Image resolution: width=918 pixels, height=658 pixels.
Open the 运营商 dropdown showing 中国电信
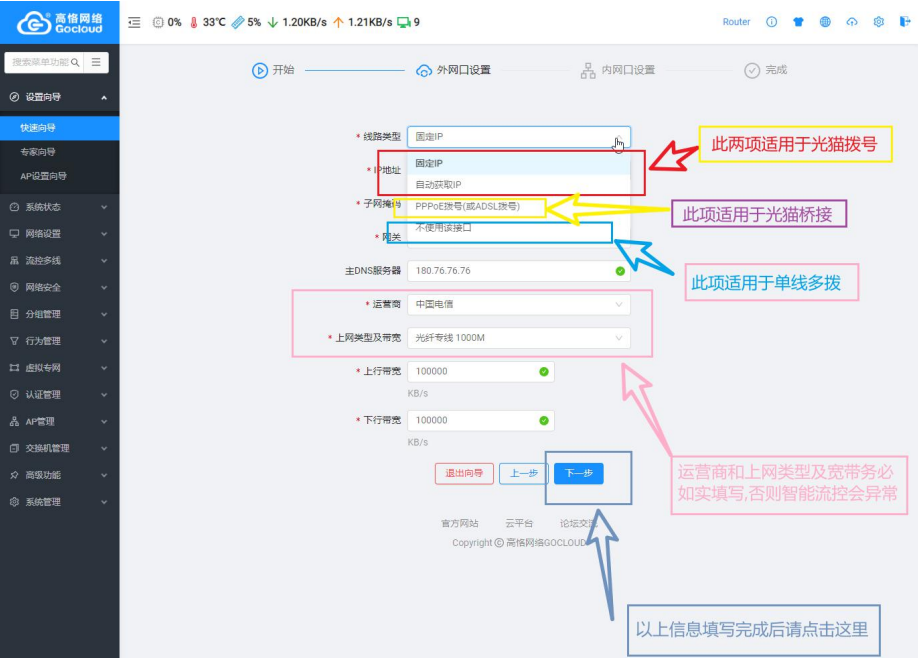tap(518, 304)
